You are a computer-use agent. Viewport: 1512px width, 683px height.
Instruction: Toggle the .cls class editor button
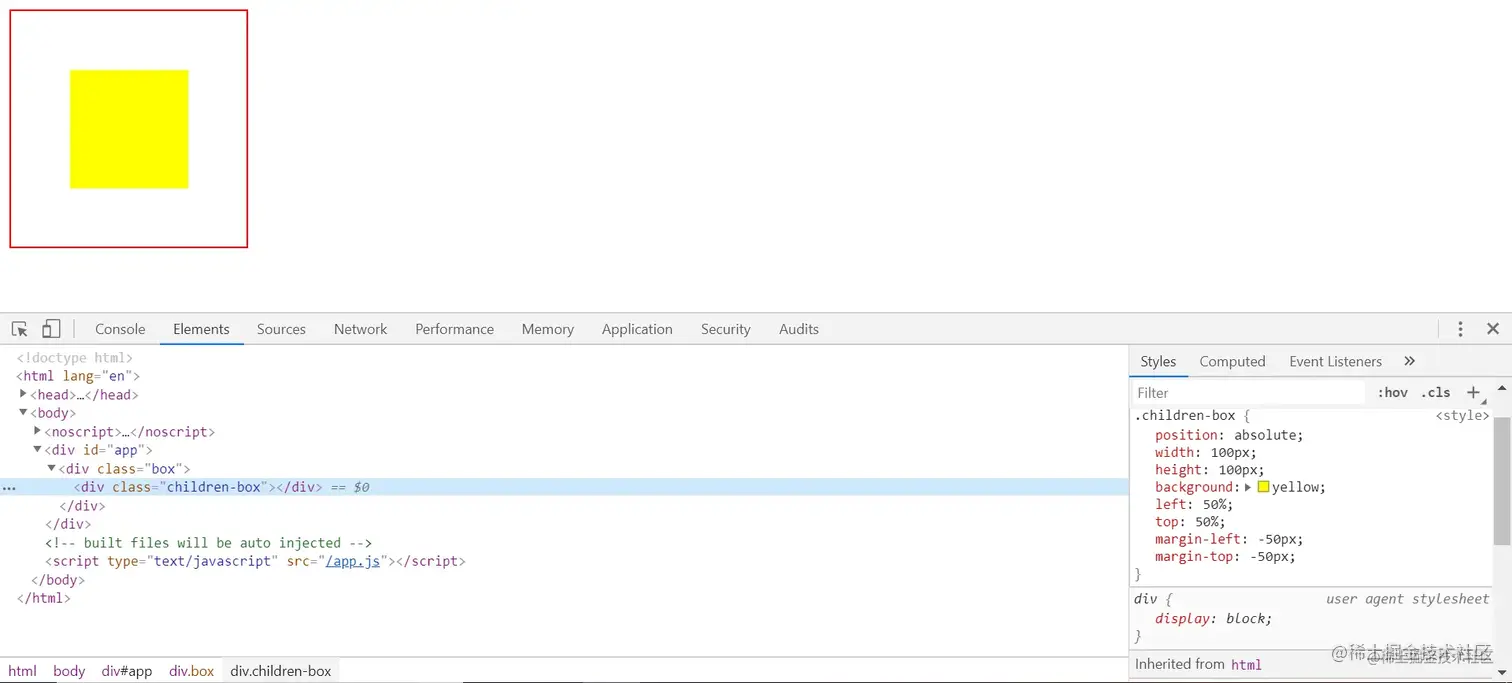[x=1435, y=393]
